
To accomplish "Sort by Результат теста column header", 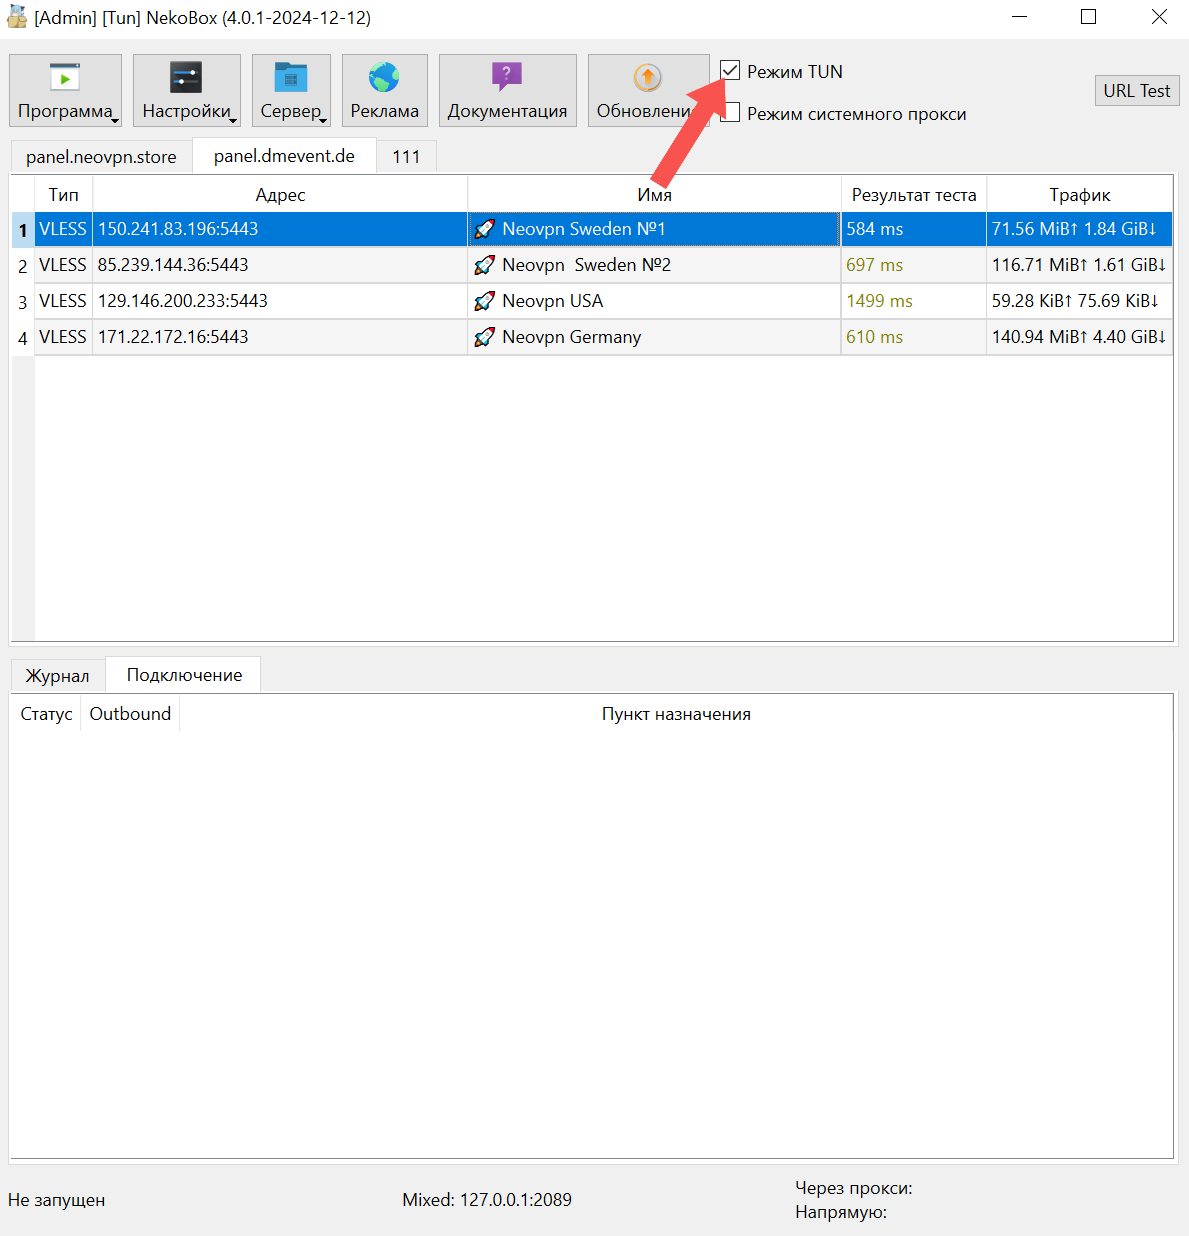I will point(914,195).
